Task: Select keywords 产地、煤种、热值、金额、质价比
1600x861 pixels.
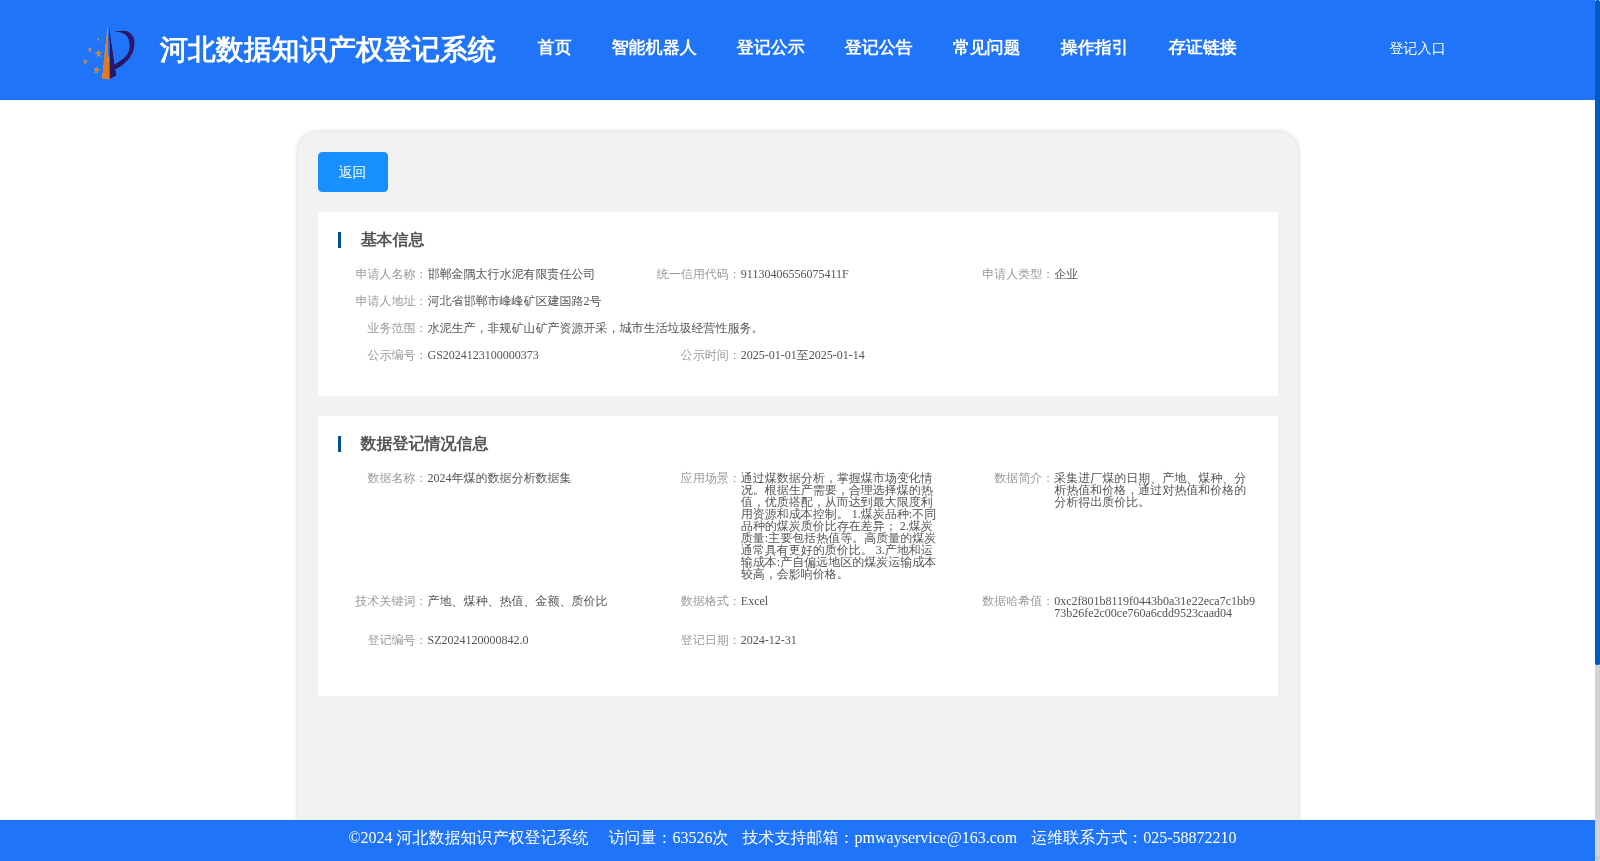Action: [517, 601]
